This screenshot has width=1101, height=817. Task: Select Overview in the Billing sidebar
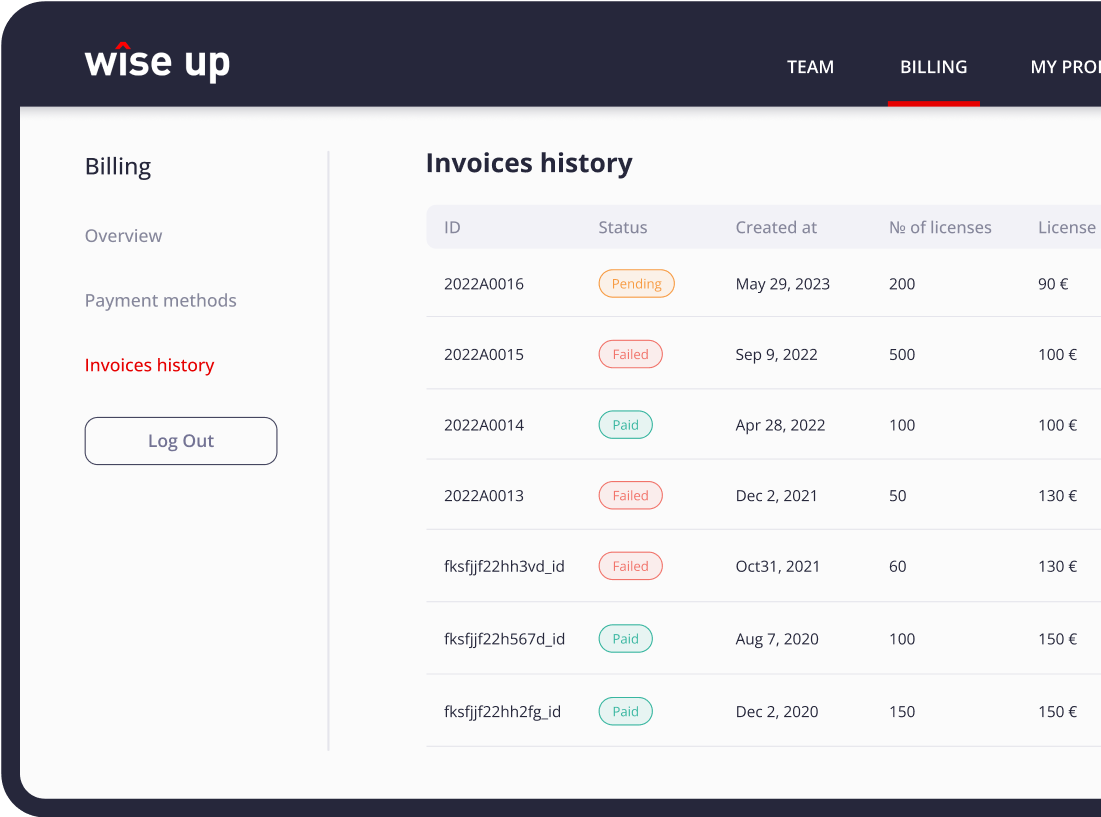coord(123,236)
